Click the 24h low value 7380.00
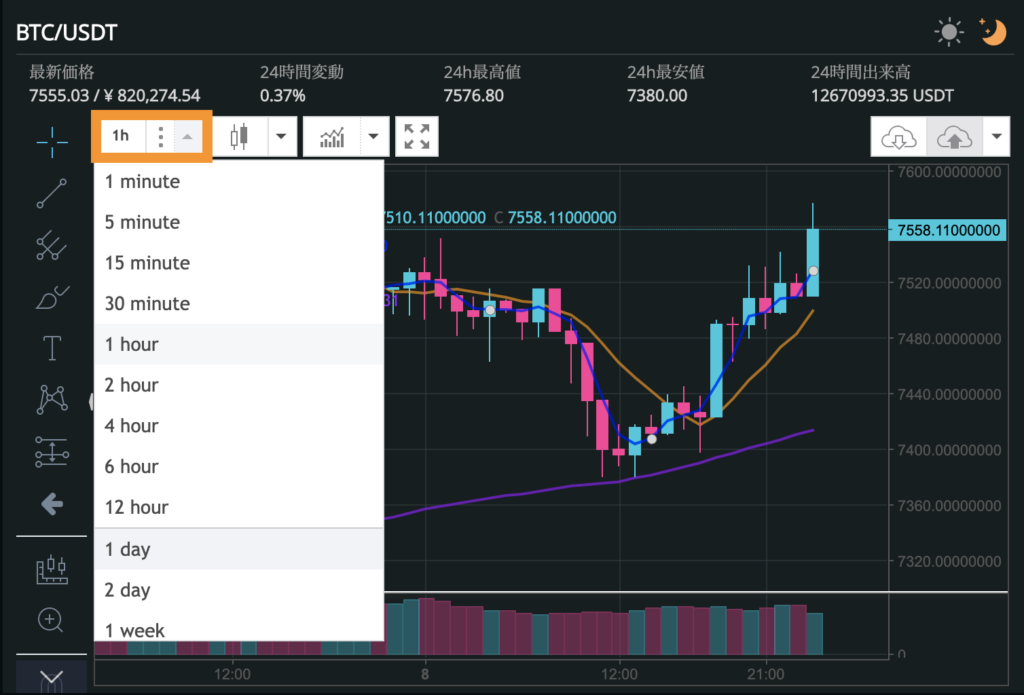 point(657,96)
